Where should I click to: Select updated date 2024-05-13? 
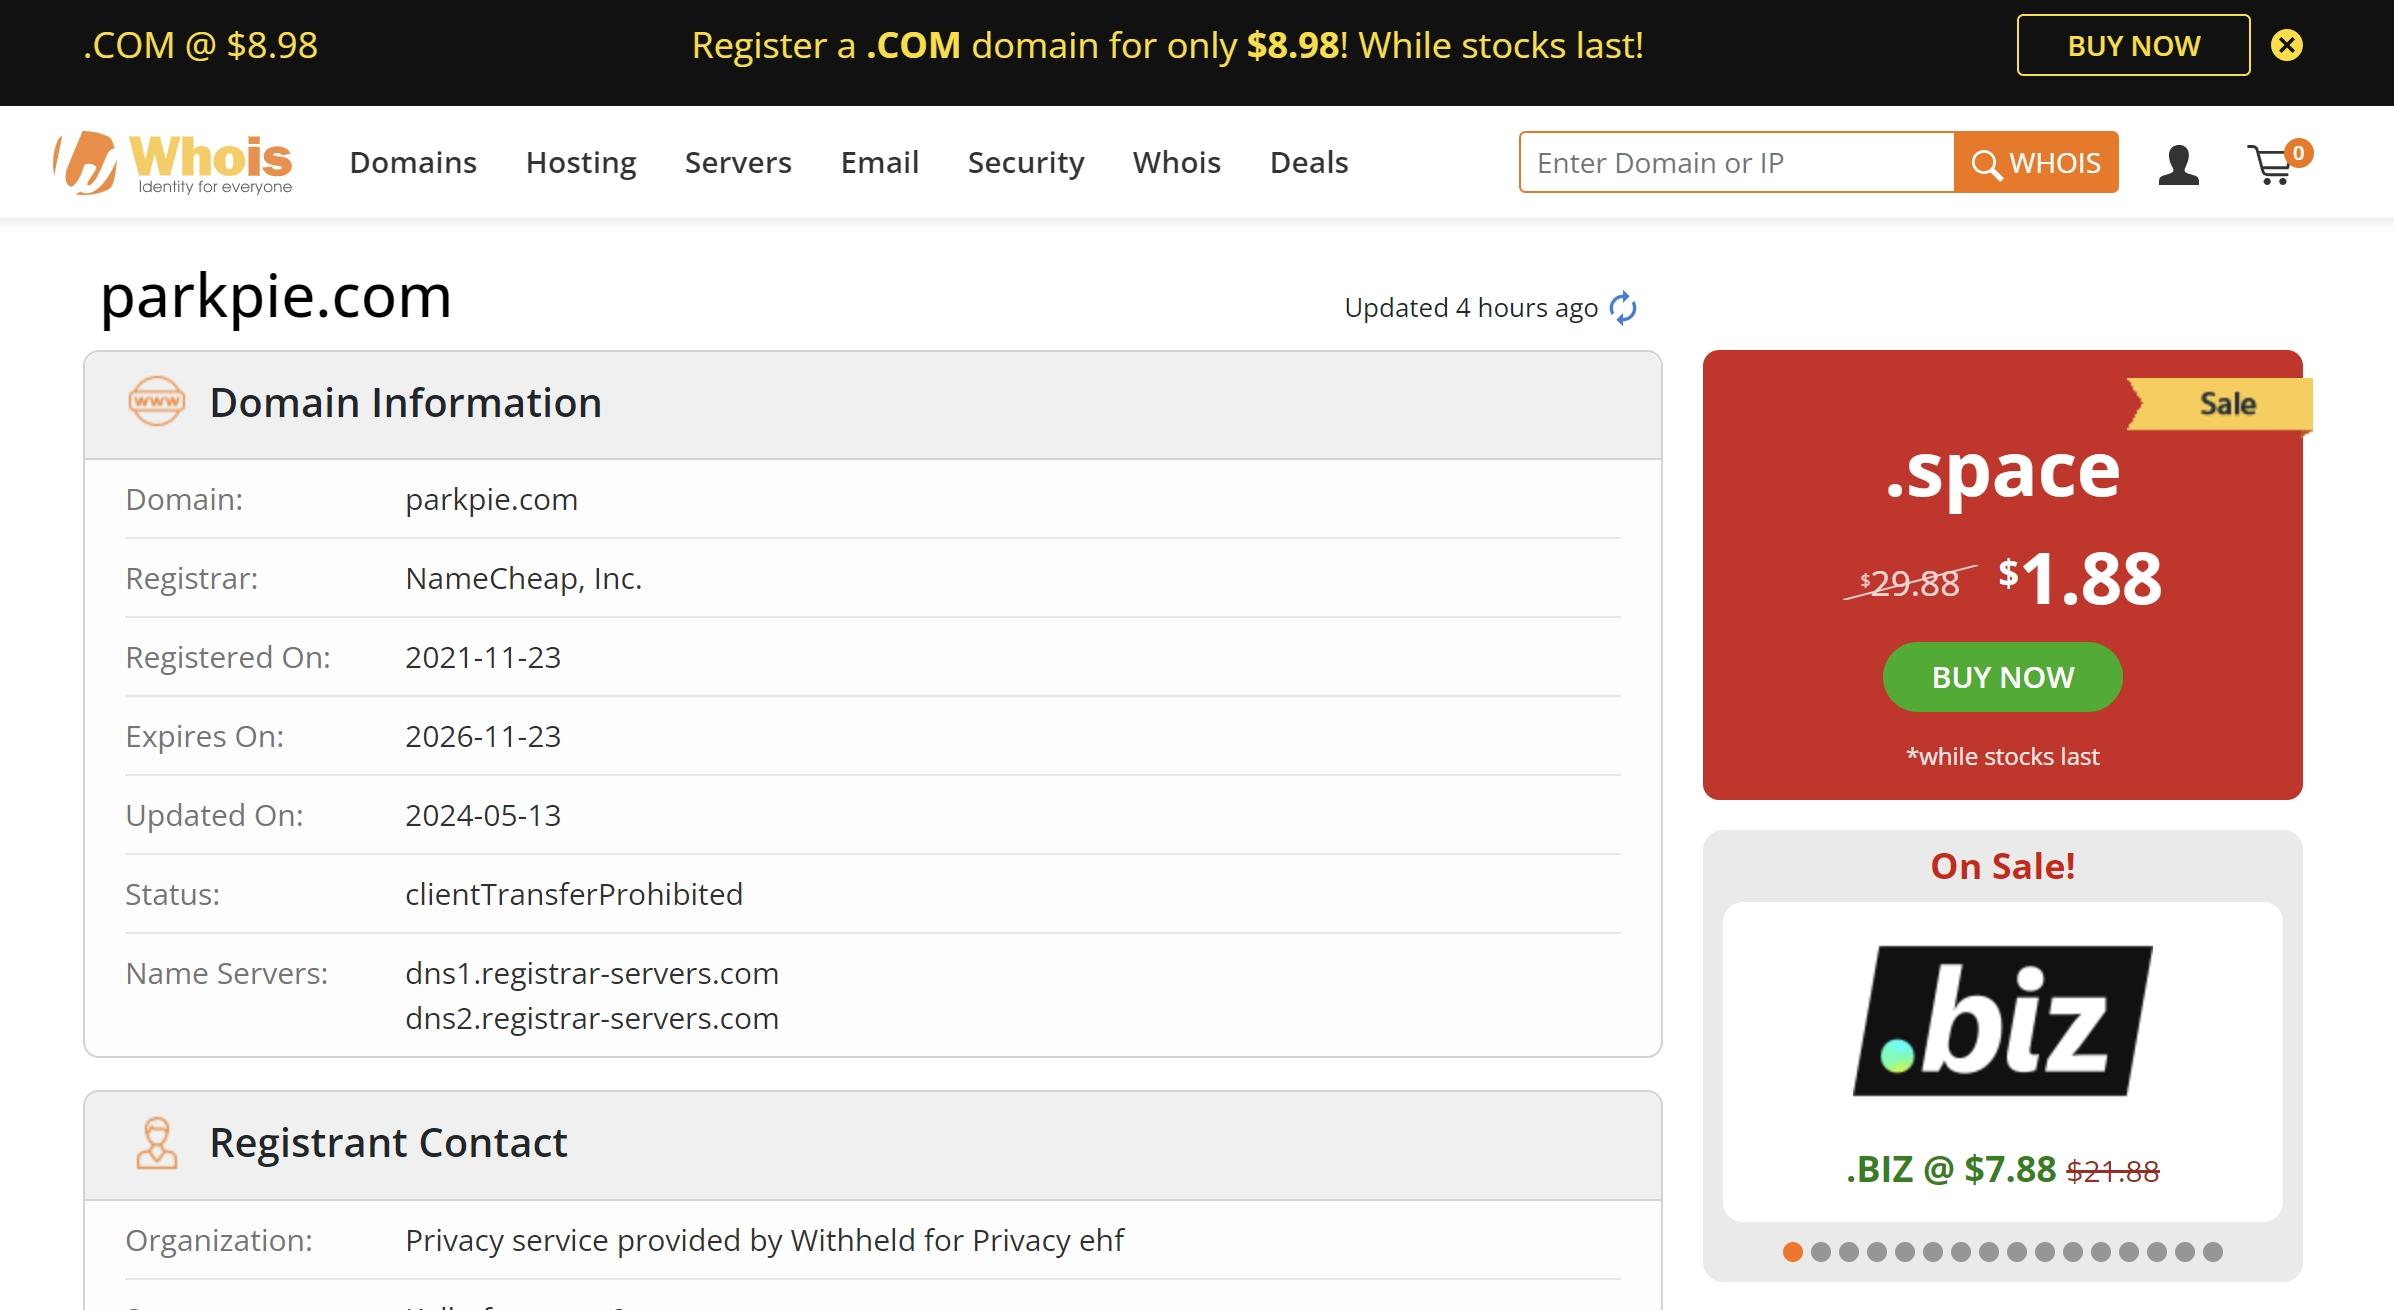pos(483,815)
